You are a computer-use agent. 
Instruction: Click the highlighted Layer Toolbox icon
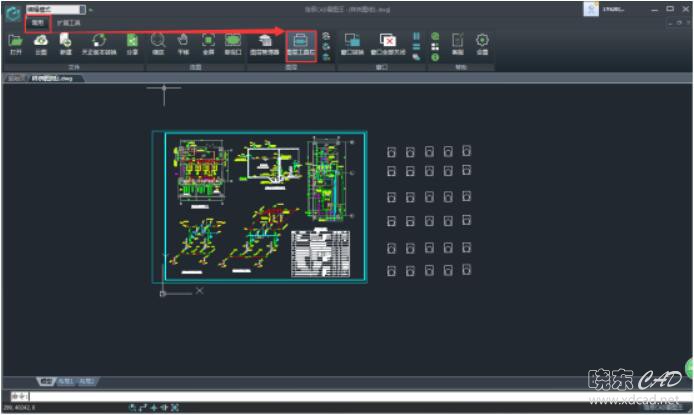(300, 42)
